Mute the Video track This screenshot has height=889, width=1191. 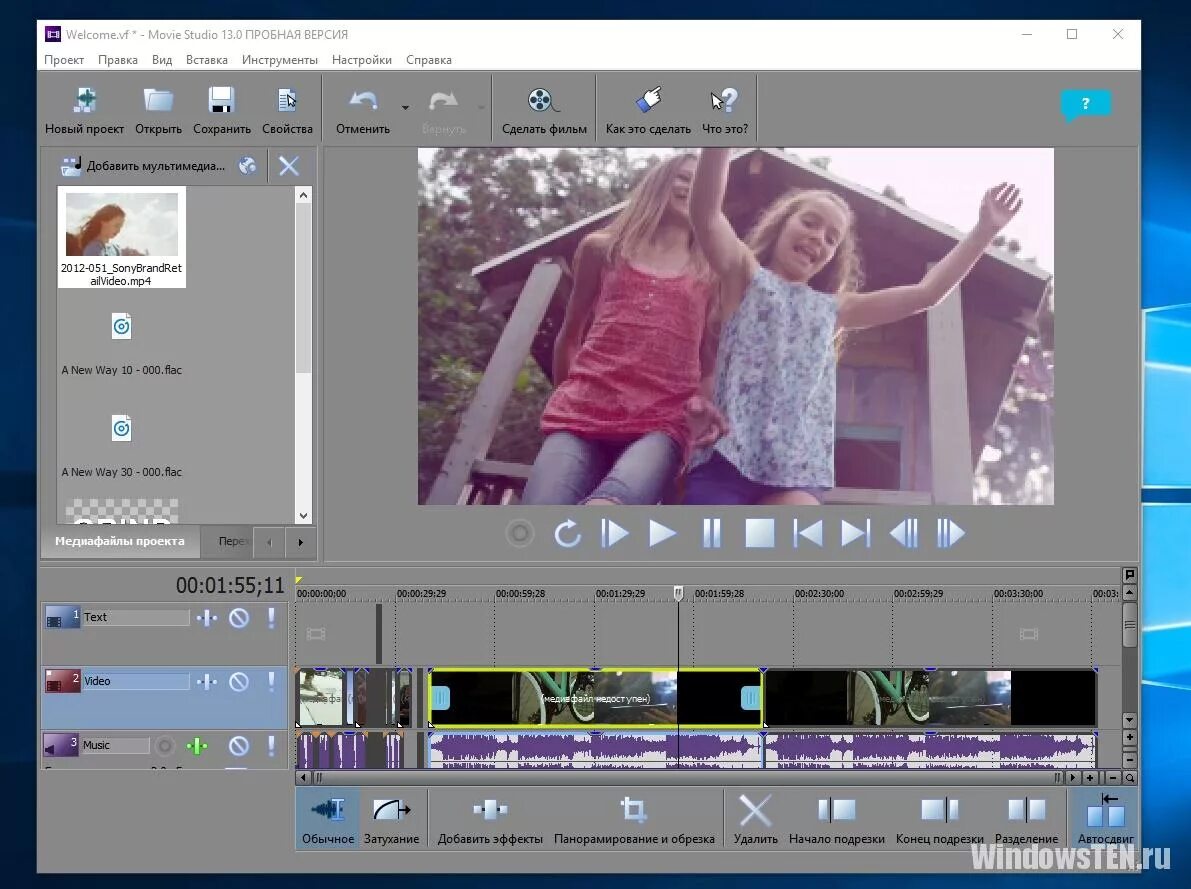239,682
